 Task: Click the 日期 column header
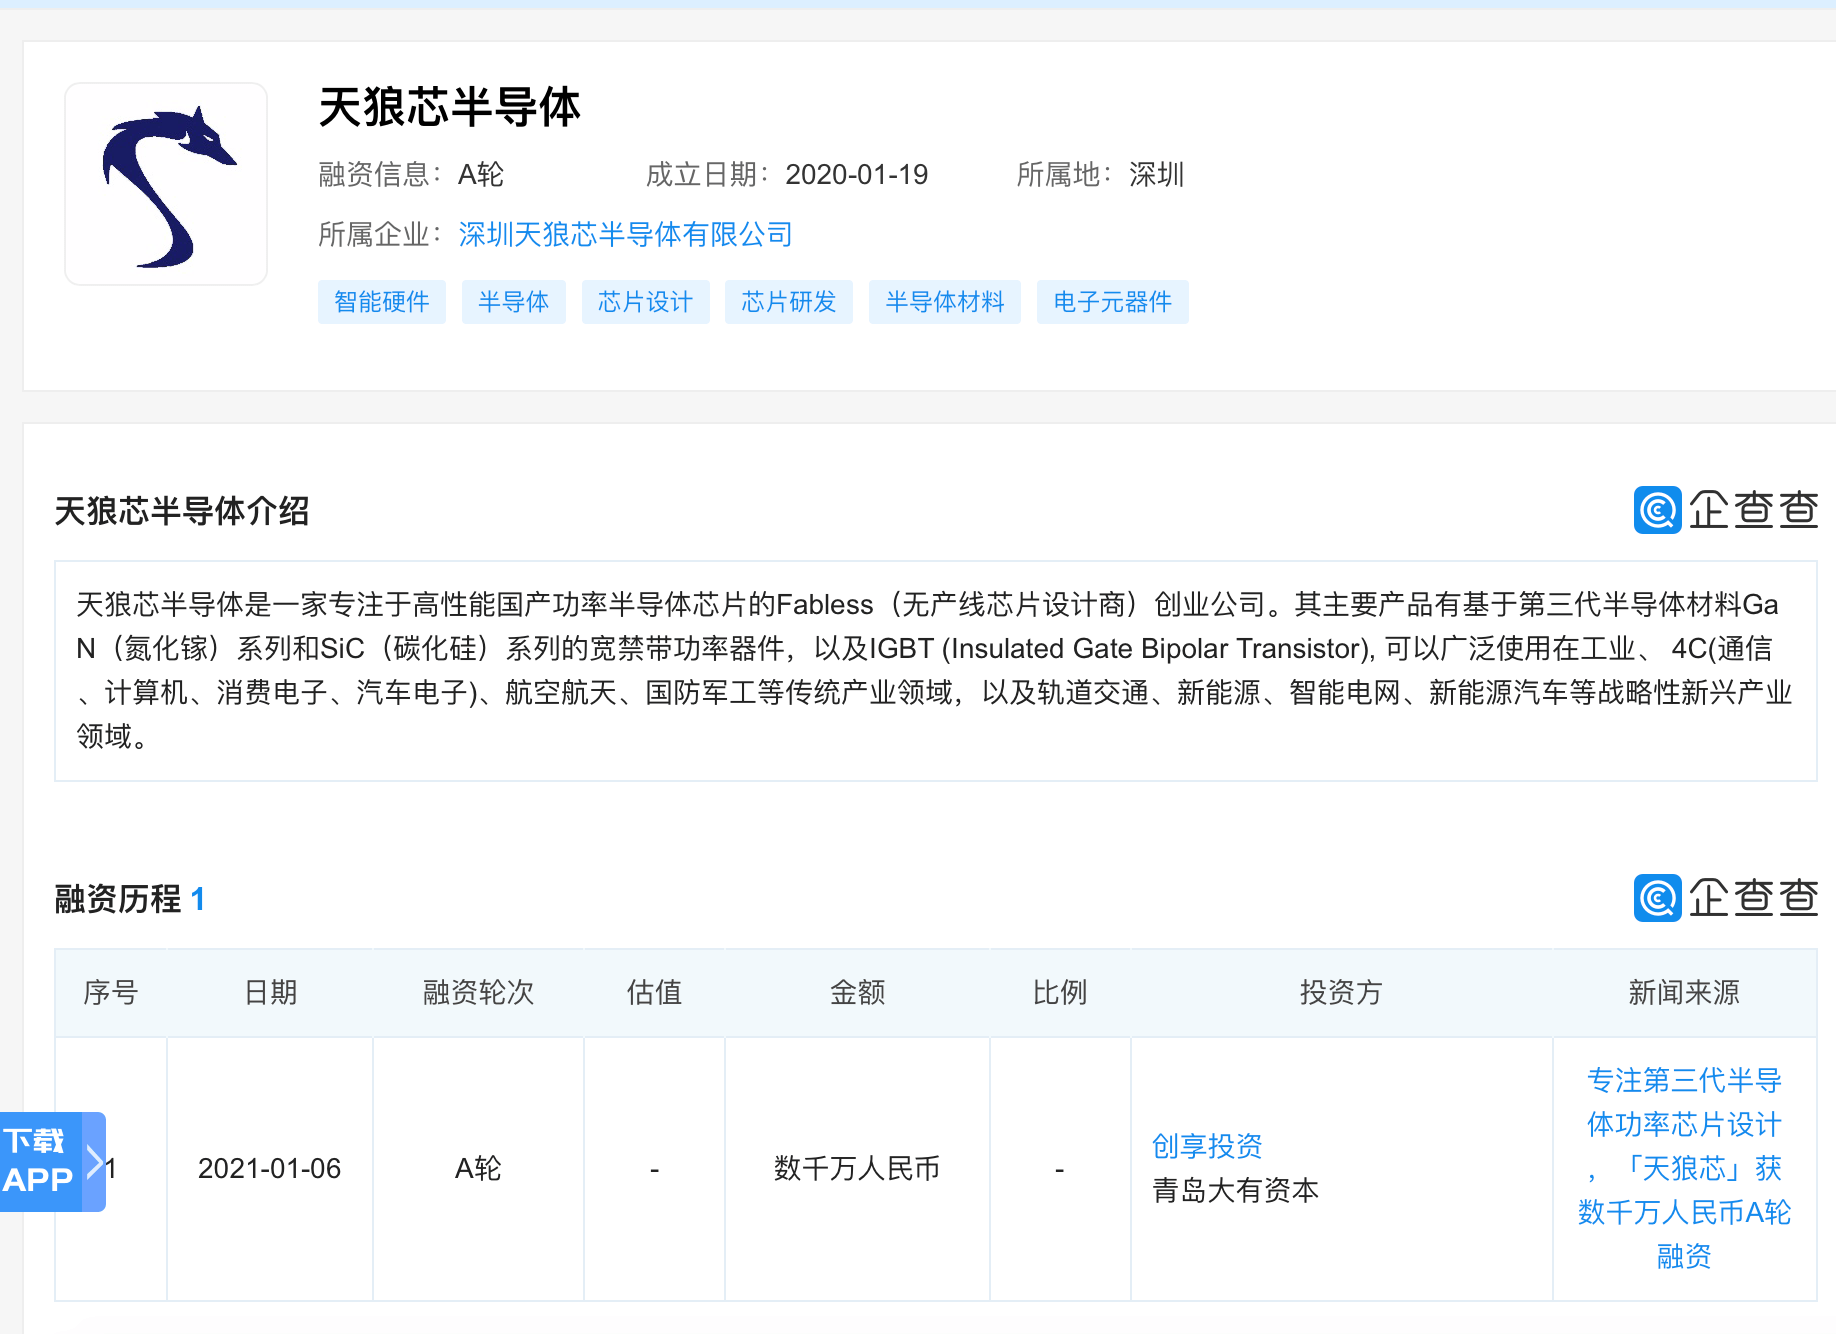pos(270,992)
